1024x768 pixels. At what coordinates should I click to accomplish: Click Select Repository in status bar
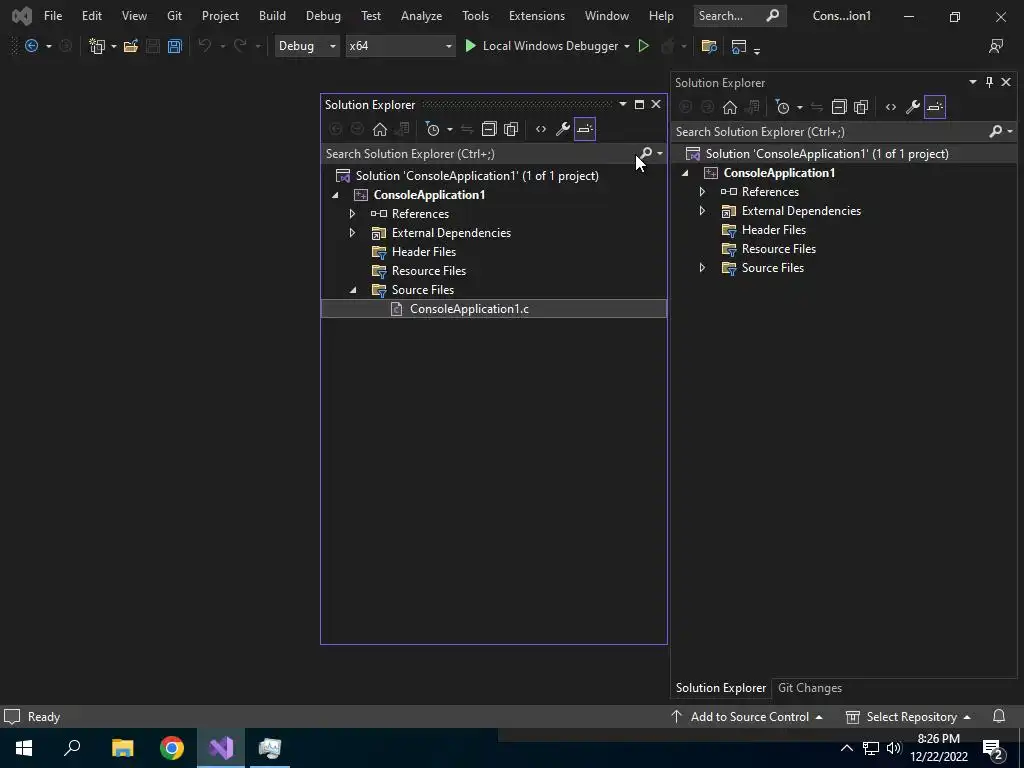click(908, 716)
